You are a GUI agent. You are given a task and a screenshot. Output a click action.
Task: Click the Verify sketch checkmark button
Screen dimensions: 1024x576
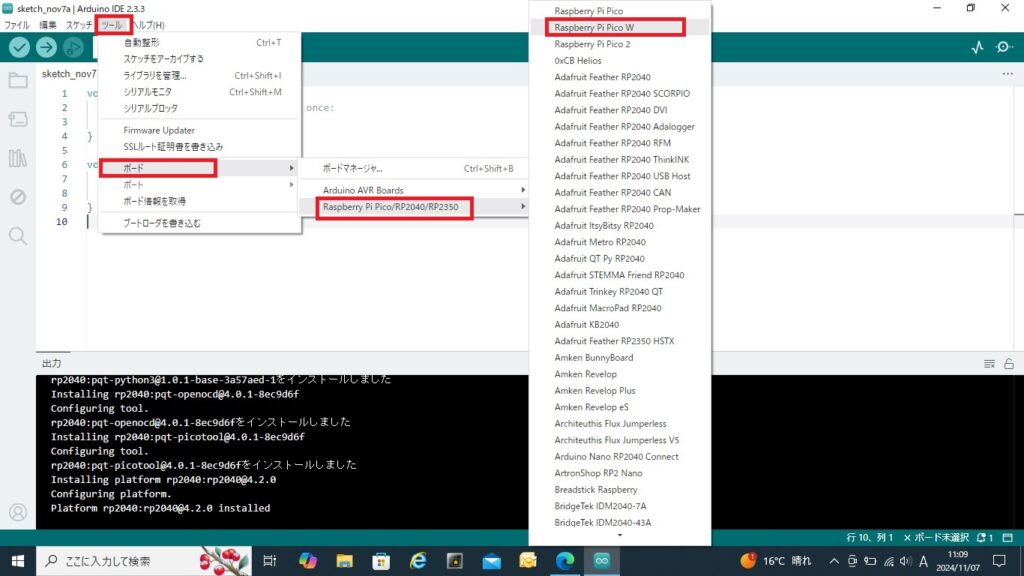(20, 47)
